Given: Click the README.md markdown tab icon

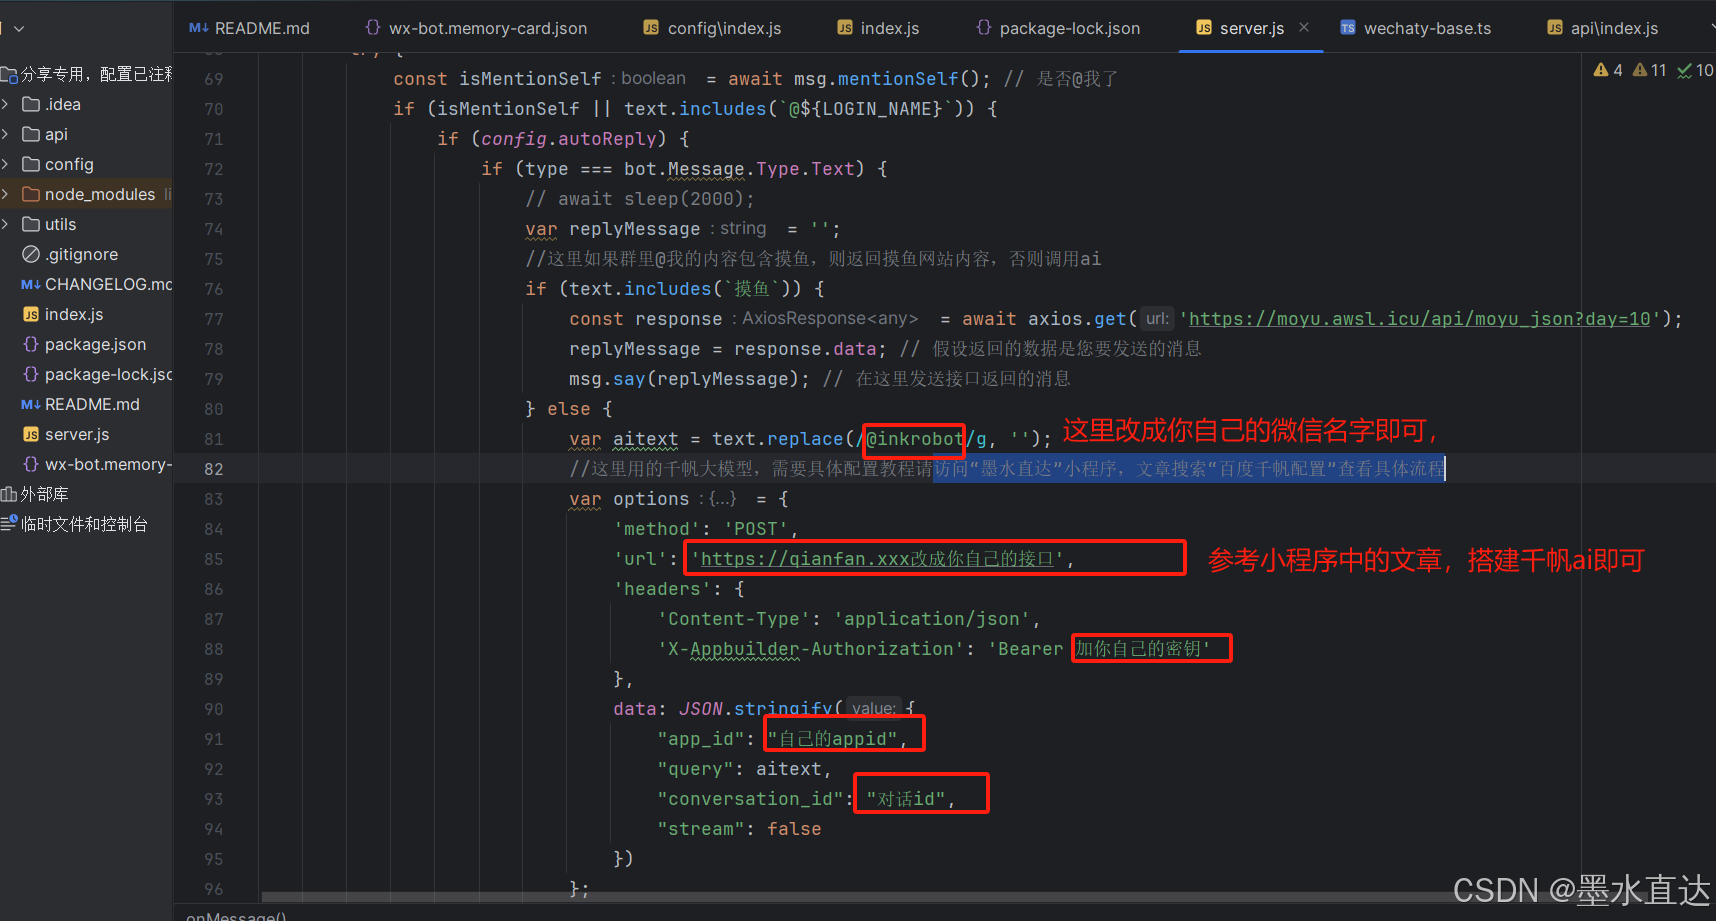Looking at the screenshot, I should click(198, 28).
